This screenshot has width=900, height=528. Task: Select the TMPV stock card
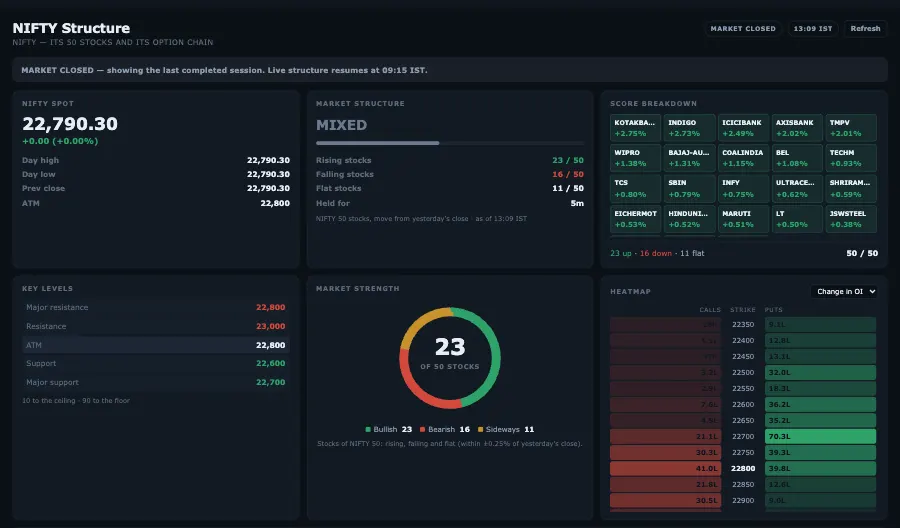pos(851,128)
